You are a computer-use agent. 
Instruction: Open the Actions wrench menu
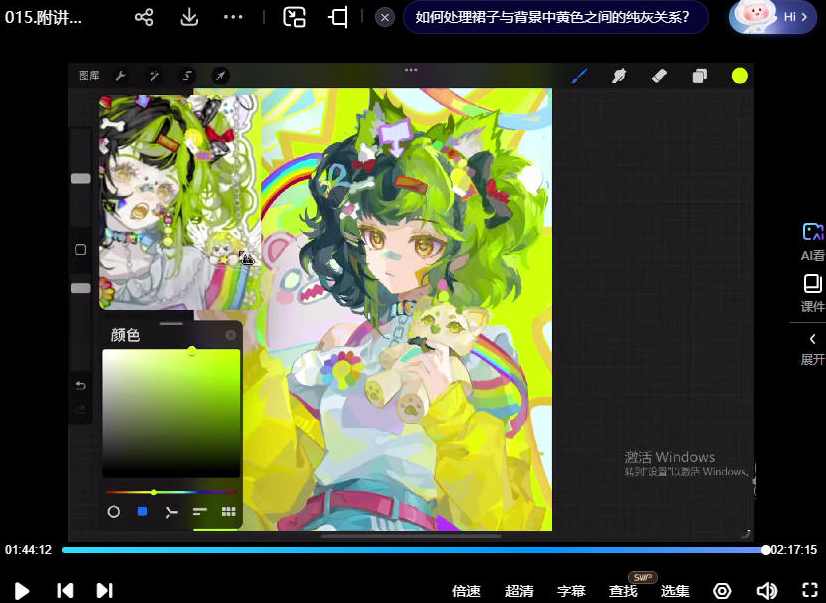pos(120,75)
